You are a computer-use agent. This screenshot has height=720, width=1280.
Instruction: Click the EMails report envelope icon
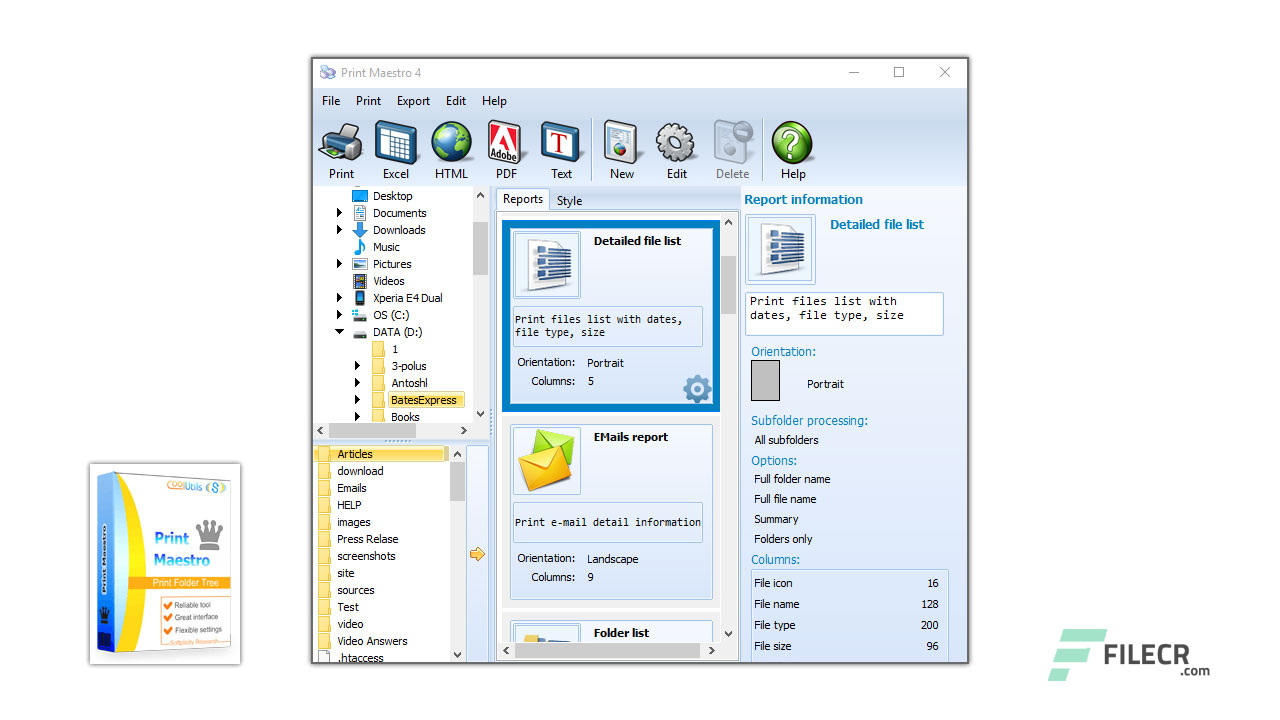coord(547,460)
